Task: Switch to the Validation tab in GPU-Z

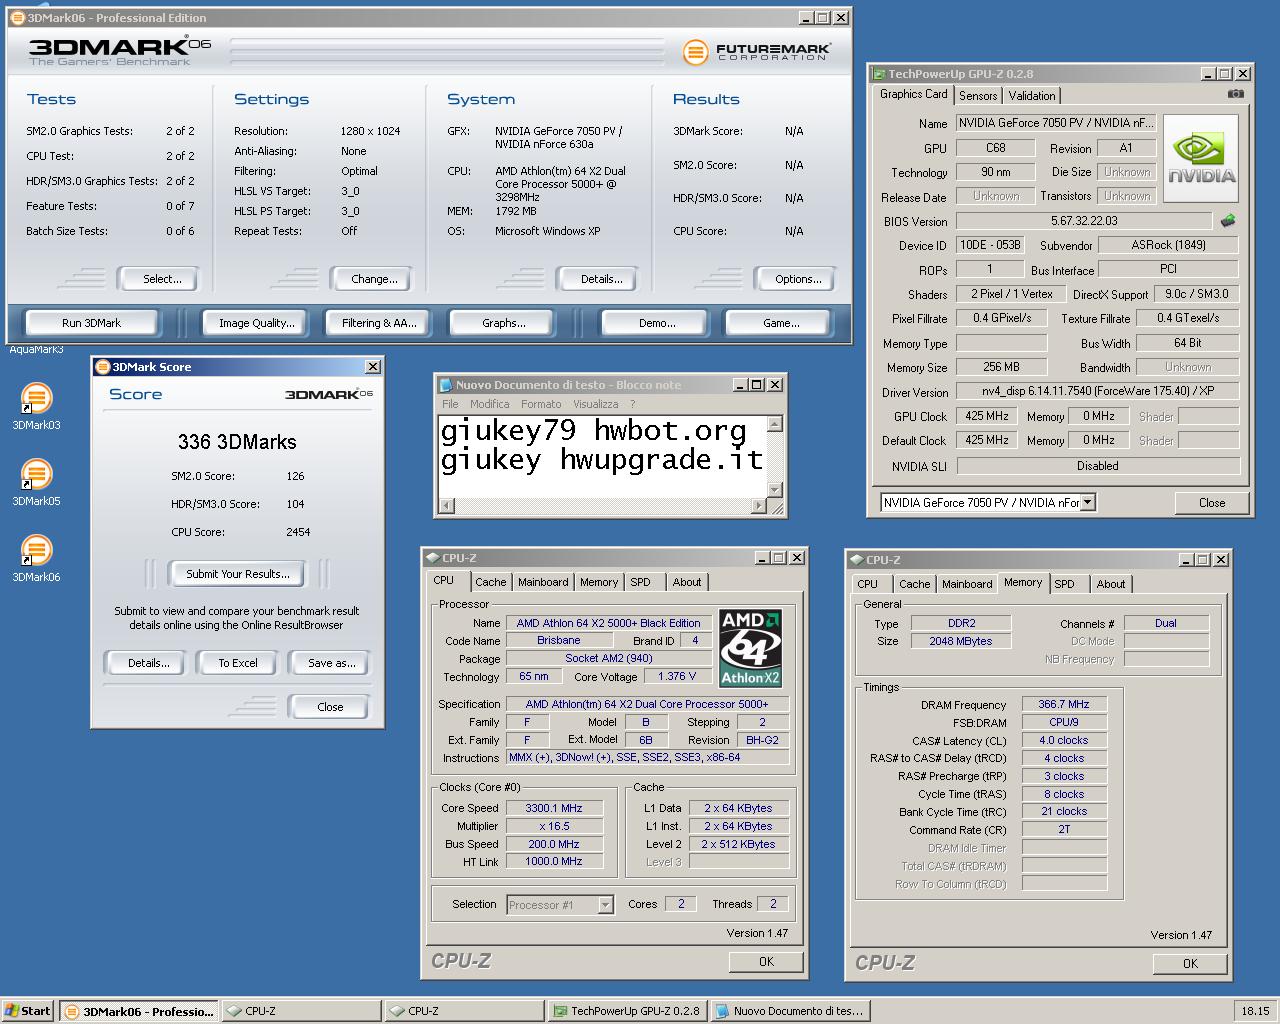Action: [x=1031, y=95]
